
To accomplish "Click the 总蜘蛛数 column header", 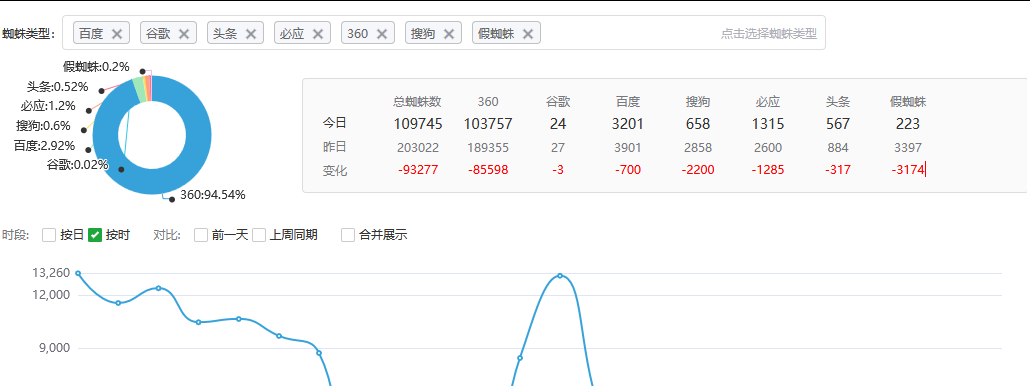I will [x=418, y=102].
